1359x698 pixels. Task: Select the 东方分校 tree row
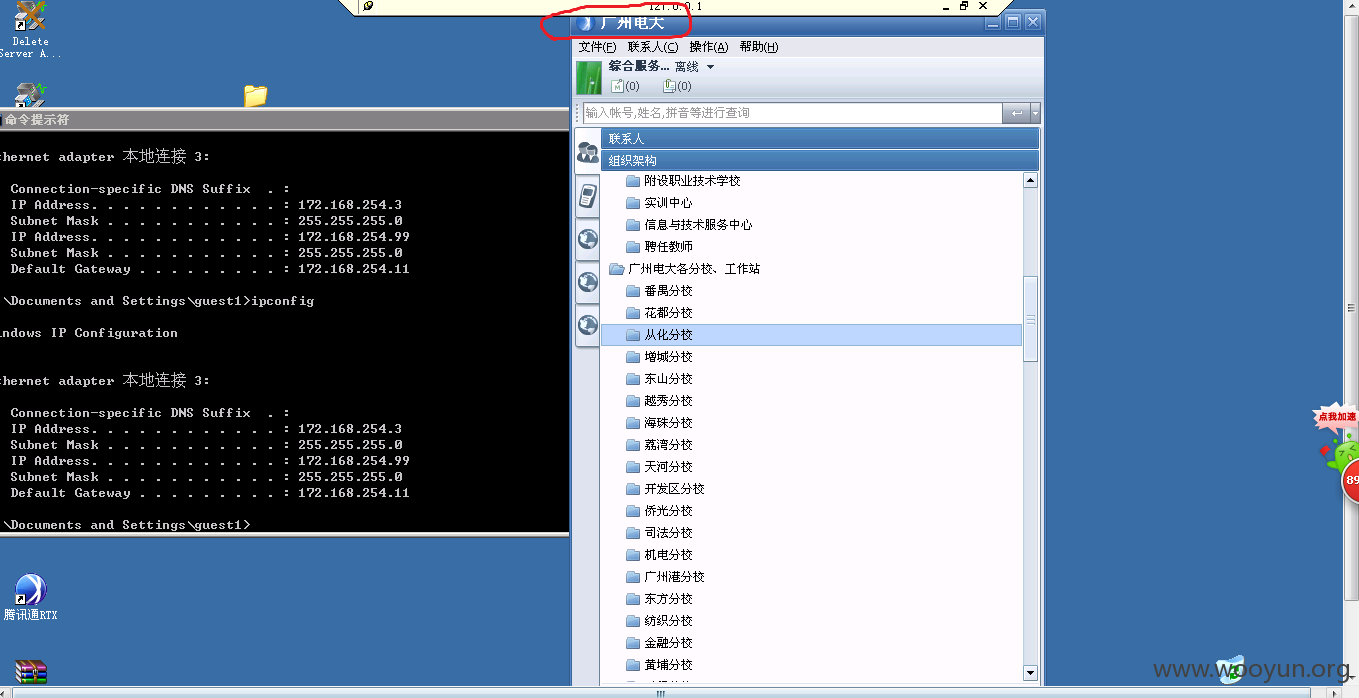811,599
